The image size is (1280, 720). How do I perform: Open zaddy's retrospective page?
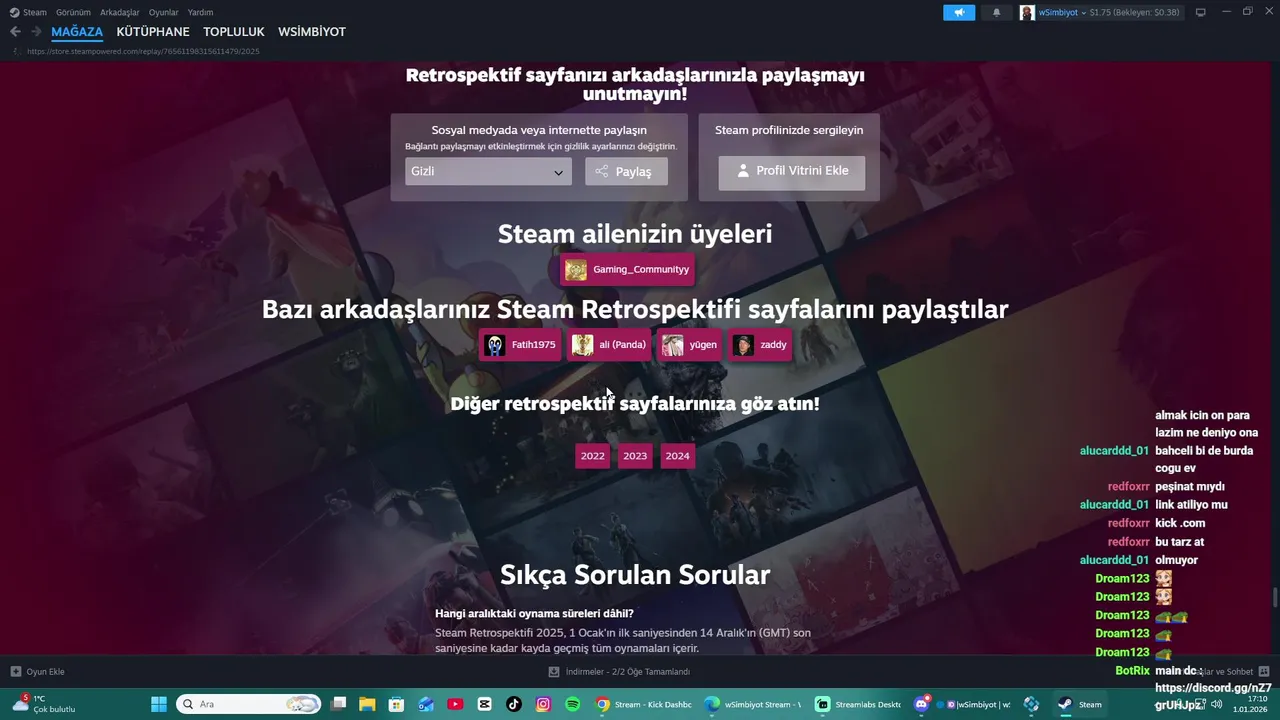761,345
